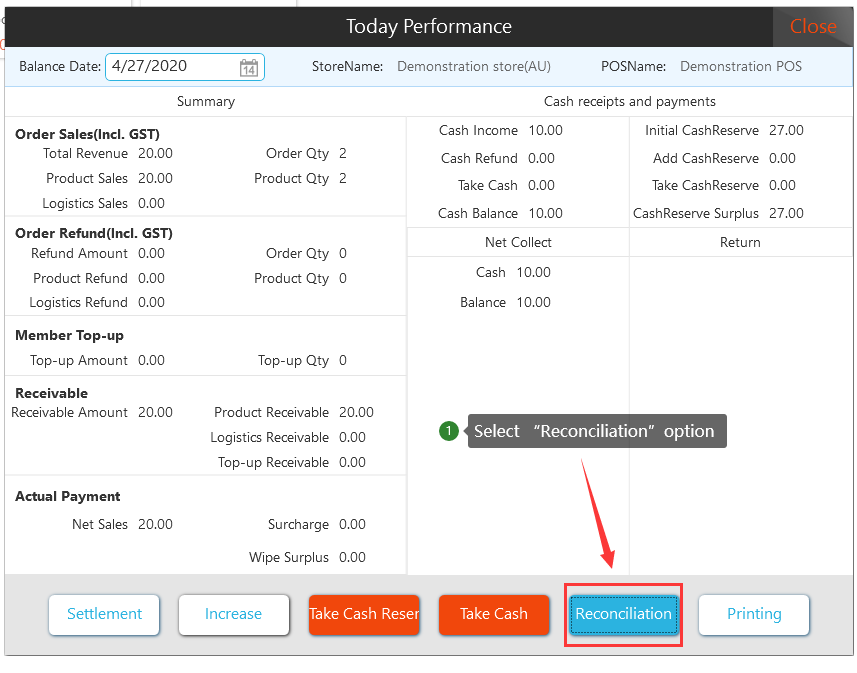Click the Demonstration POS name value
The image size is (857, 673).
740,67
